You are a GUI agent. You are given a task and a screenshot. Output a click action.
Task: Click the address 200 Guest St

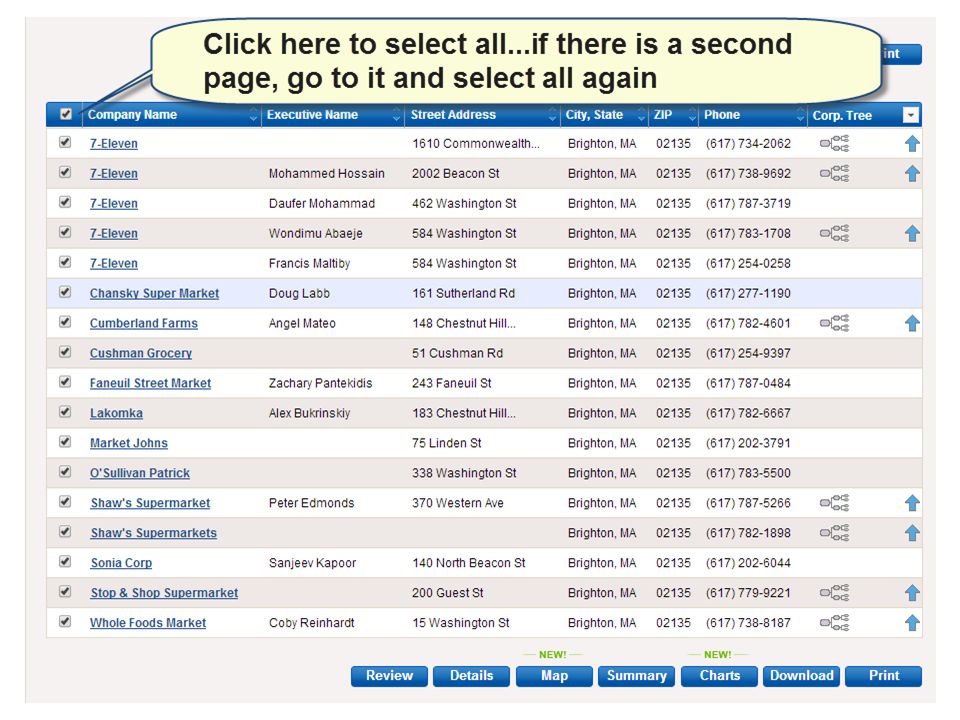click(448, 593)
